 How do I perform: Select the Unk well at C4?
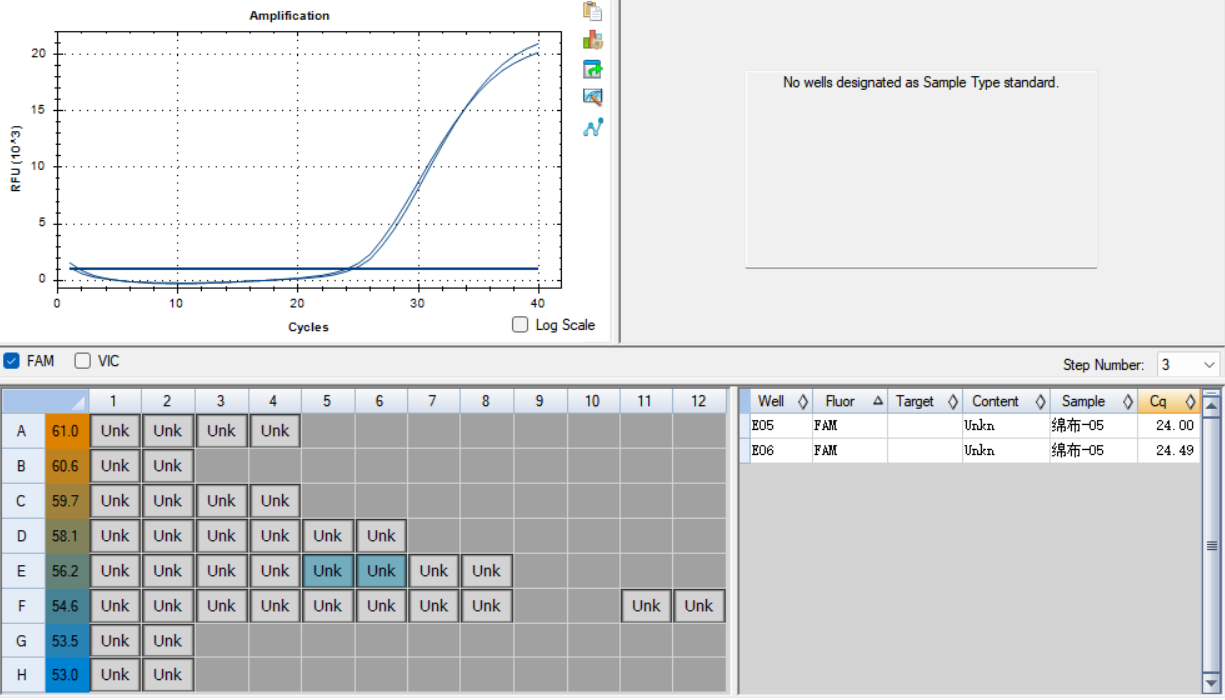point(275,500)
